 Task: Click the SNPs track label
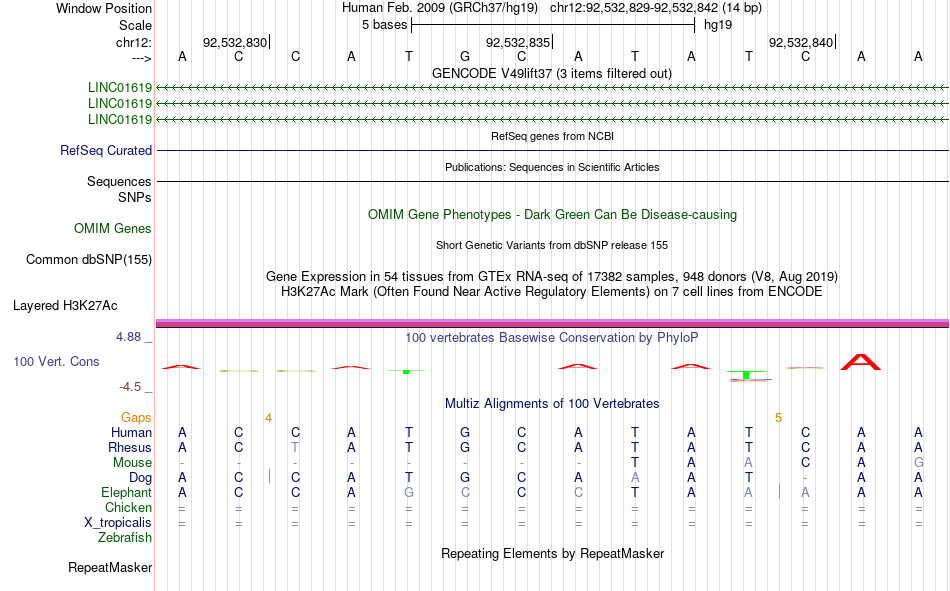pos(135,198)
